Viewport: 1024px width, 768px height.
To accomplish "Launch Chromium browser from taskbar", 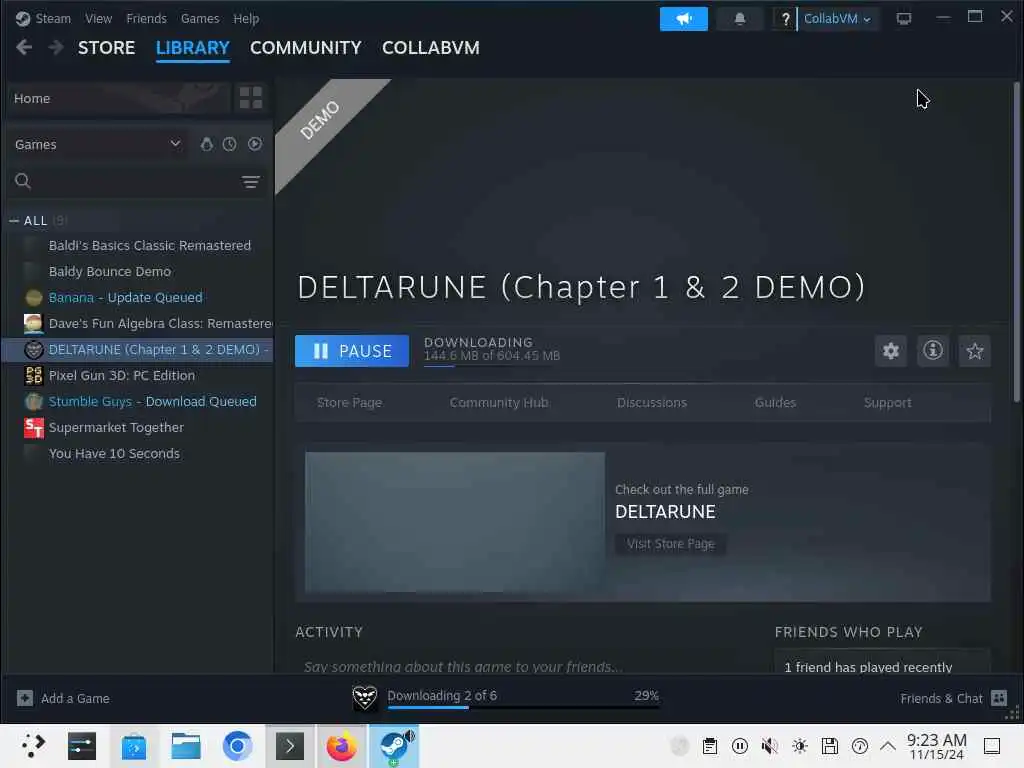I will tap(238, 746).
